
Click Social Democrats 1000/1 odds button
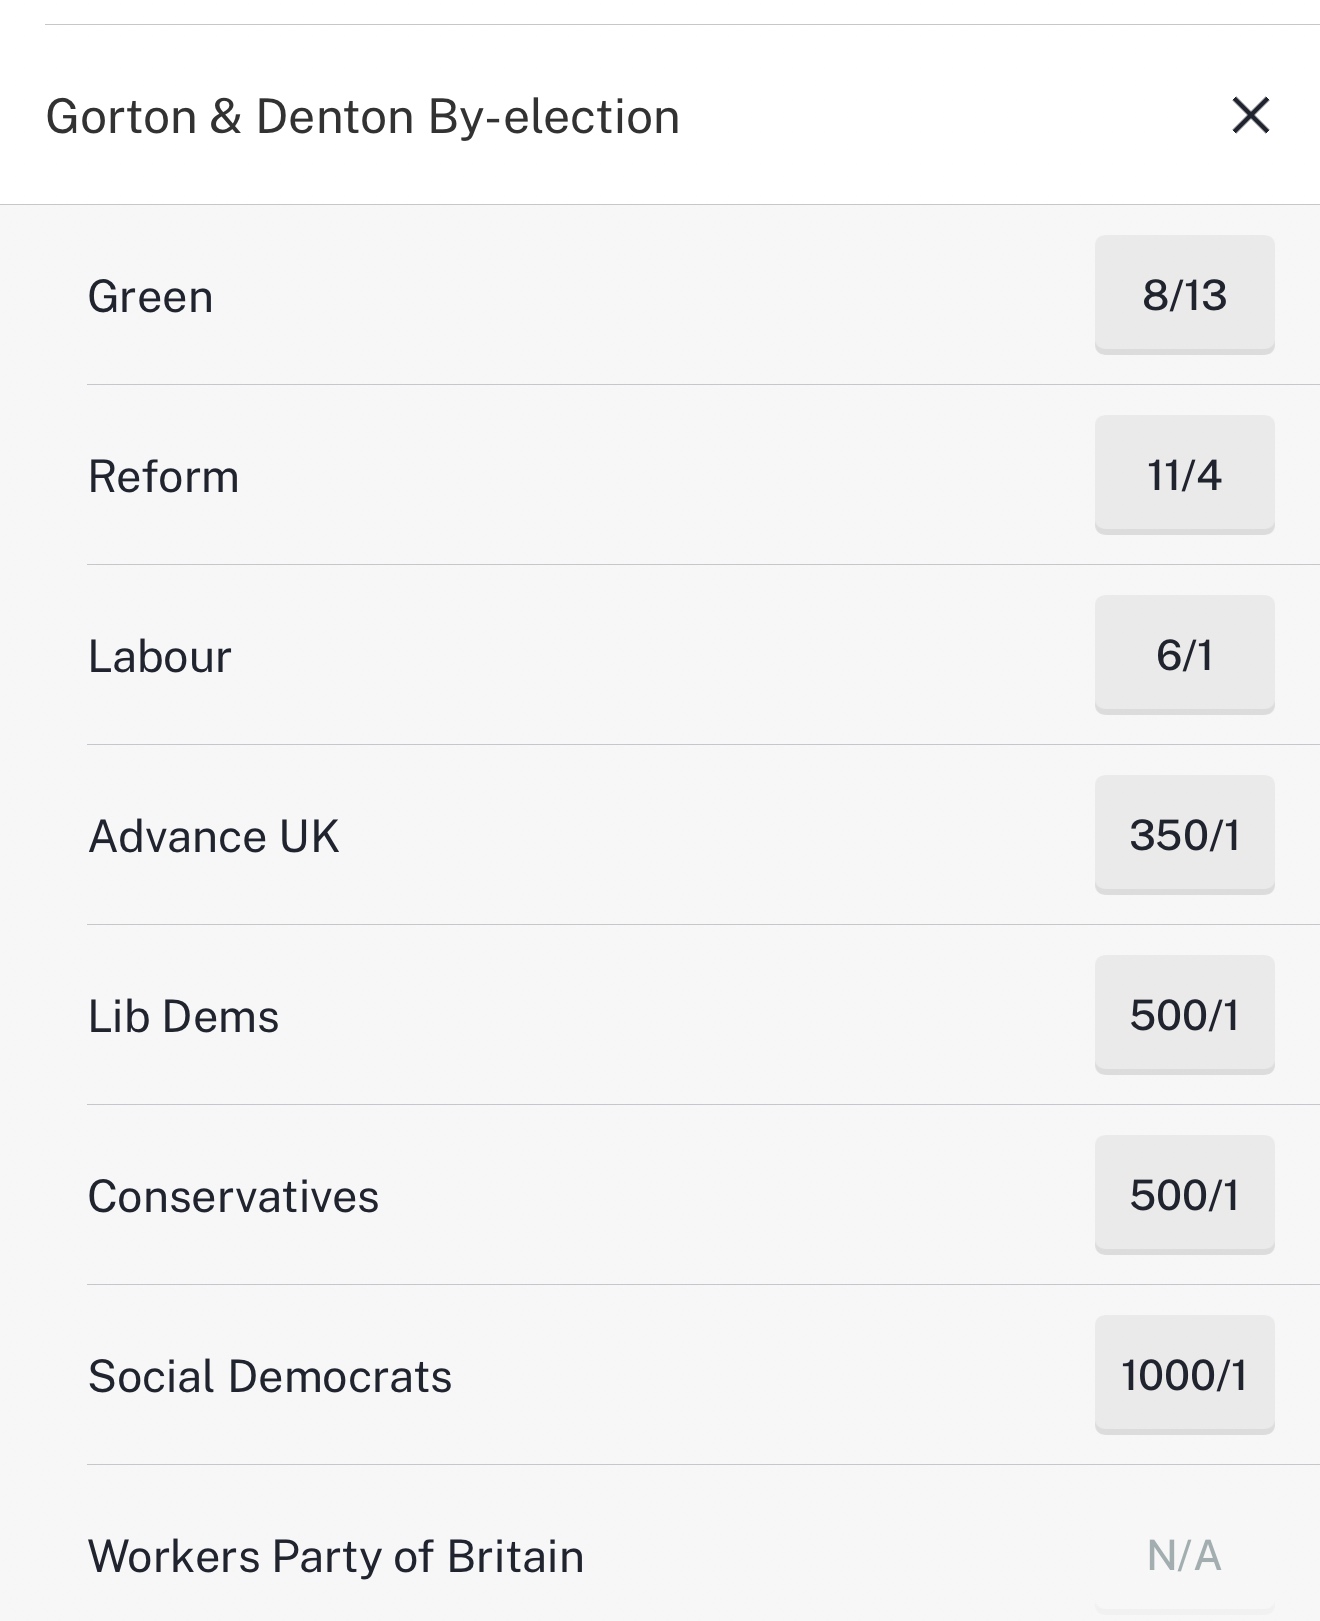(x=1184, y=1375)
